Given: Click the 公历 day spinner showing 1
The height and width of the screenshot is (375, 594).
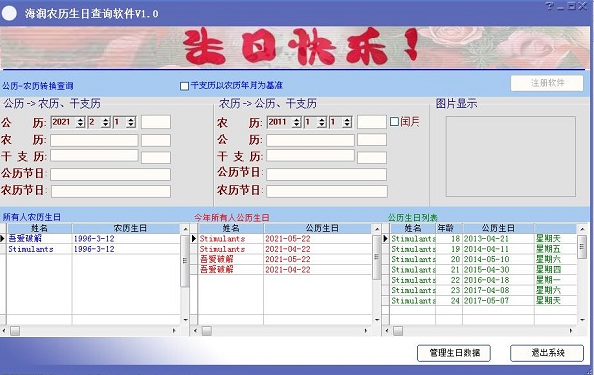Looking at the screenshot, I should click(124, 122).
